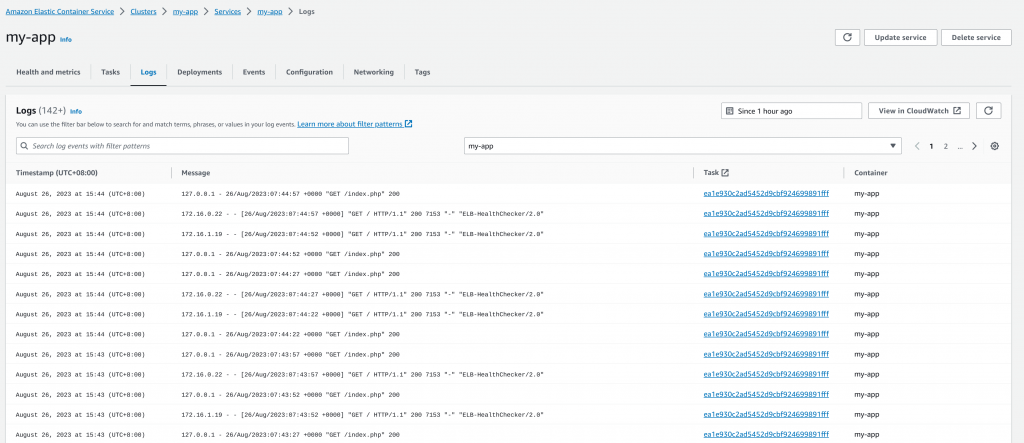Open the Deployments tab
Screen dimensions: 1024x443
[x=199, y=73]
